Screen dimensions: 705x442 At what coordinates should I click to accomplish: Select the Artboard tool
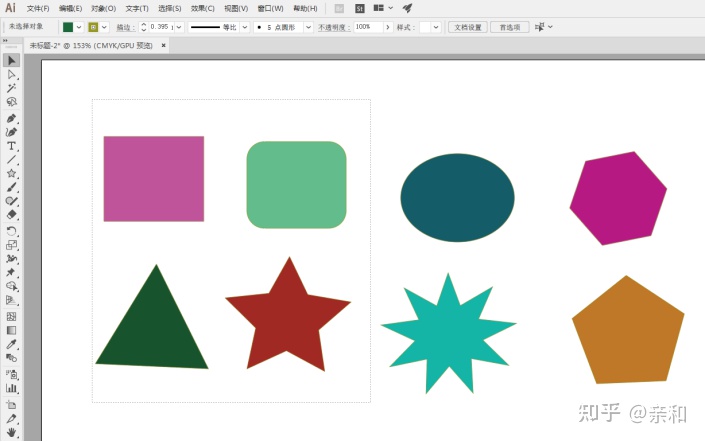12,405
